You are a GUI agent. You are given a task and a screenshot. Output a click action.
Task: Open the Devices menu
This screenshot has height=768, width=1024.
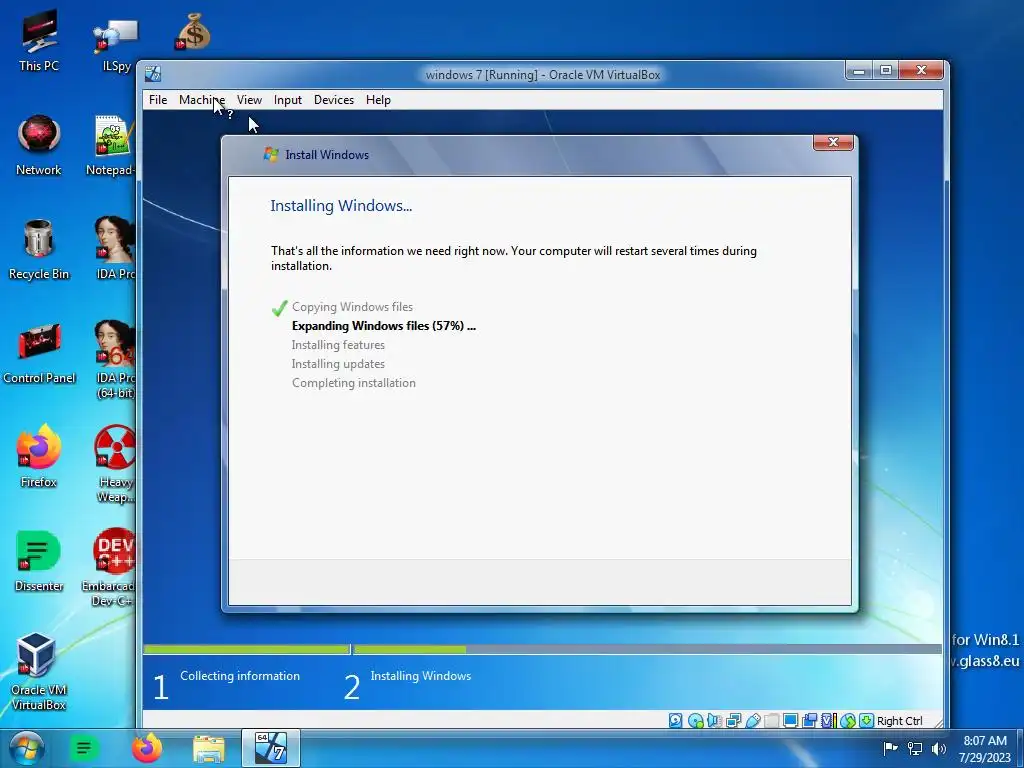[x=334, y=100]
